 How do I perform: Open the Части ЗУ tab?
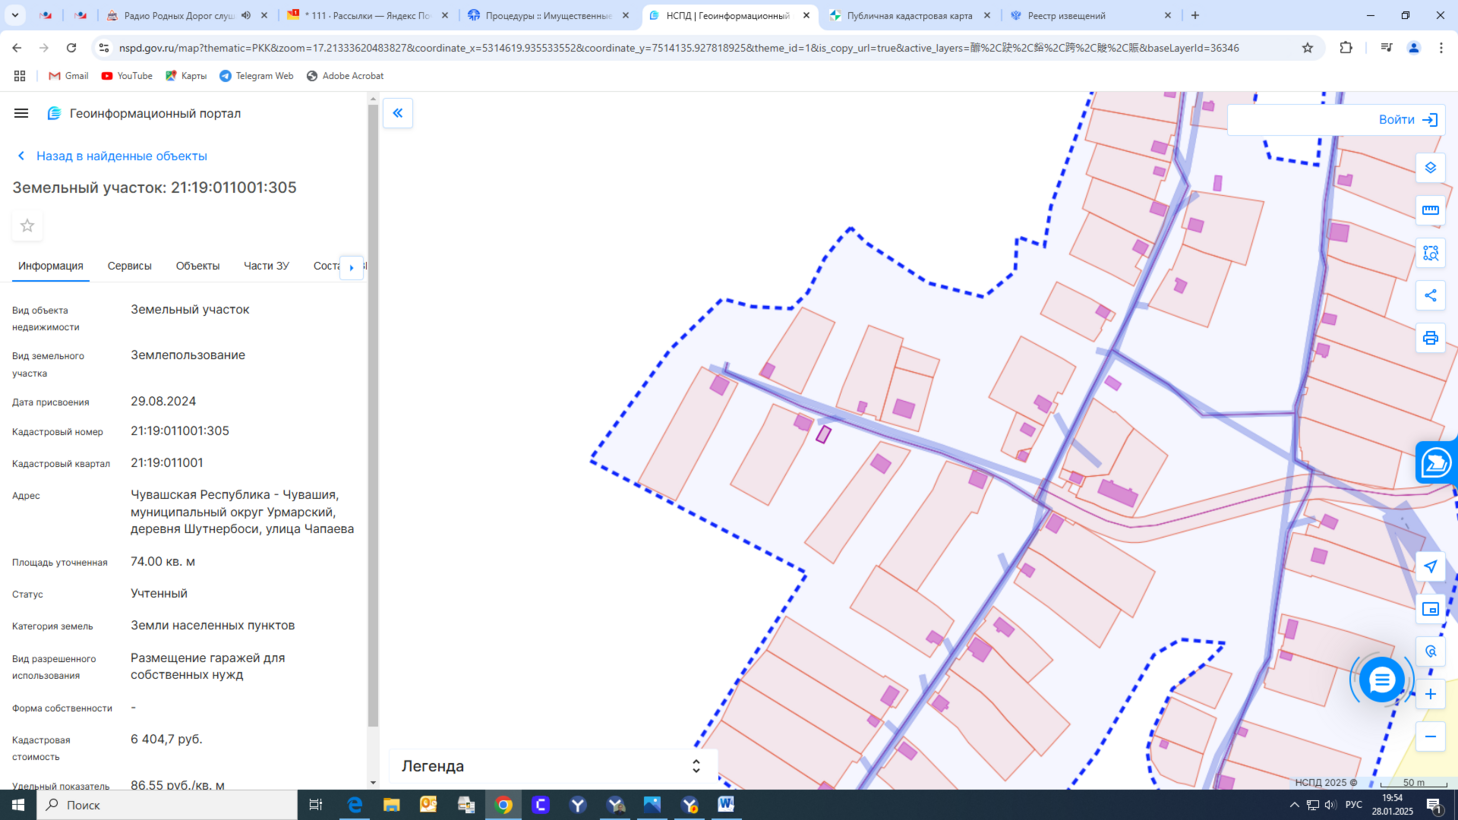pyautogui.click(x=266, y=266)
